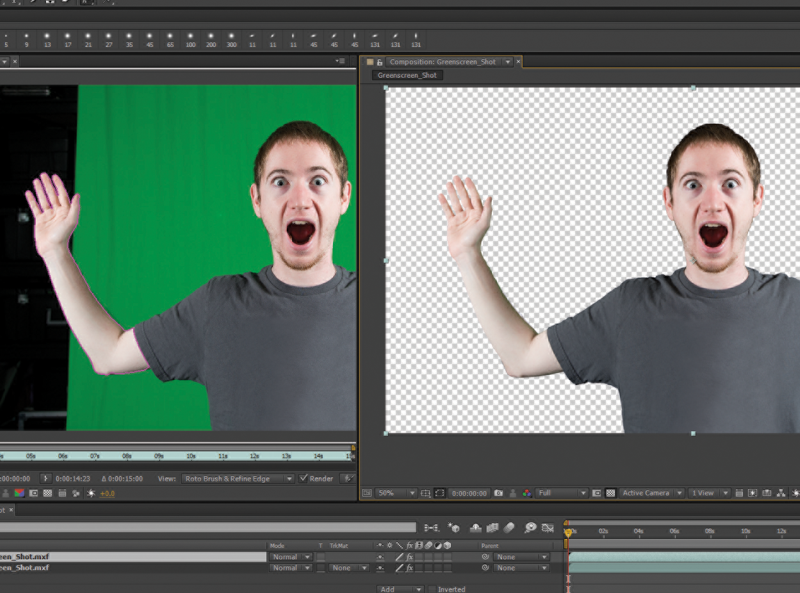Screen dimensions: 800x593
Task: Open the Roto Brush & Refine Edge view dropdown
Action: click(238, 478)
